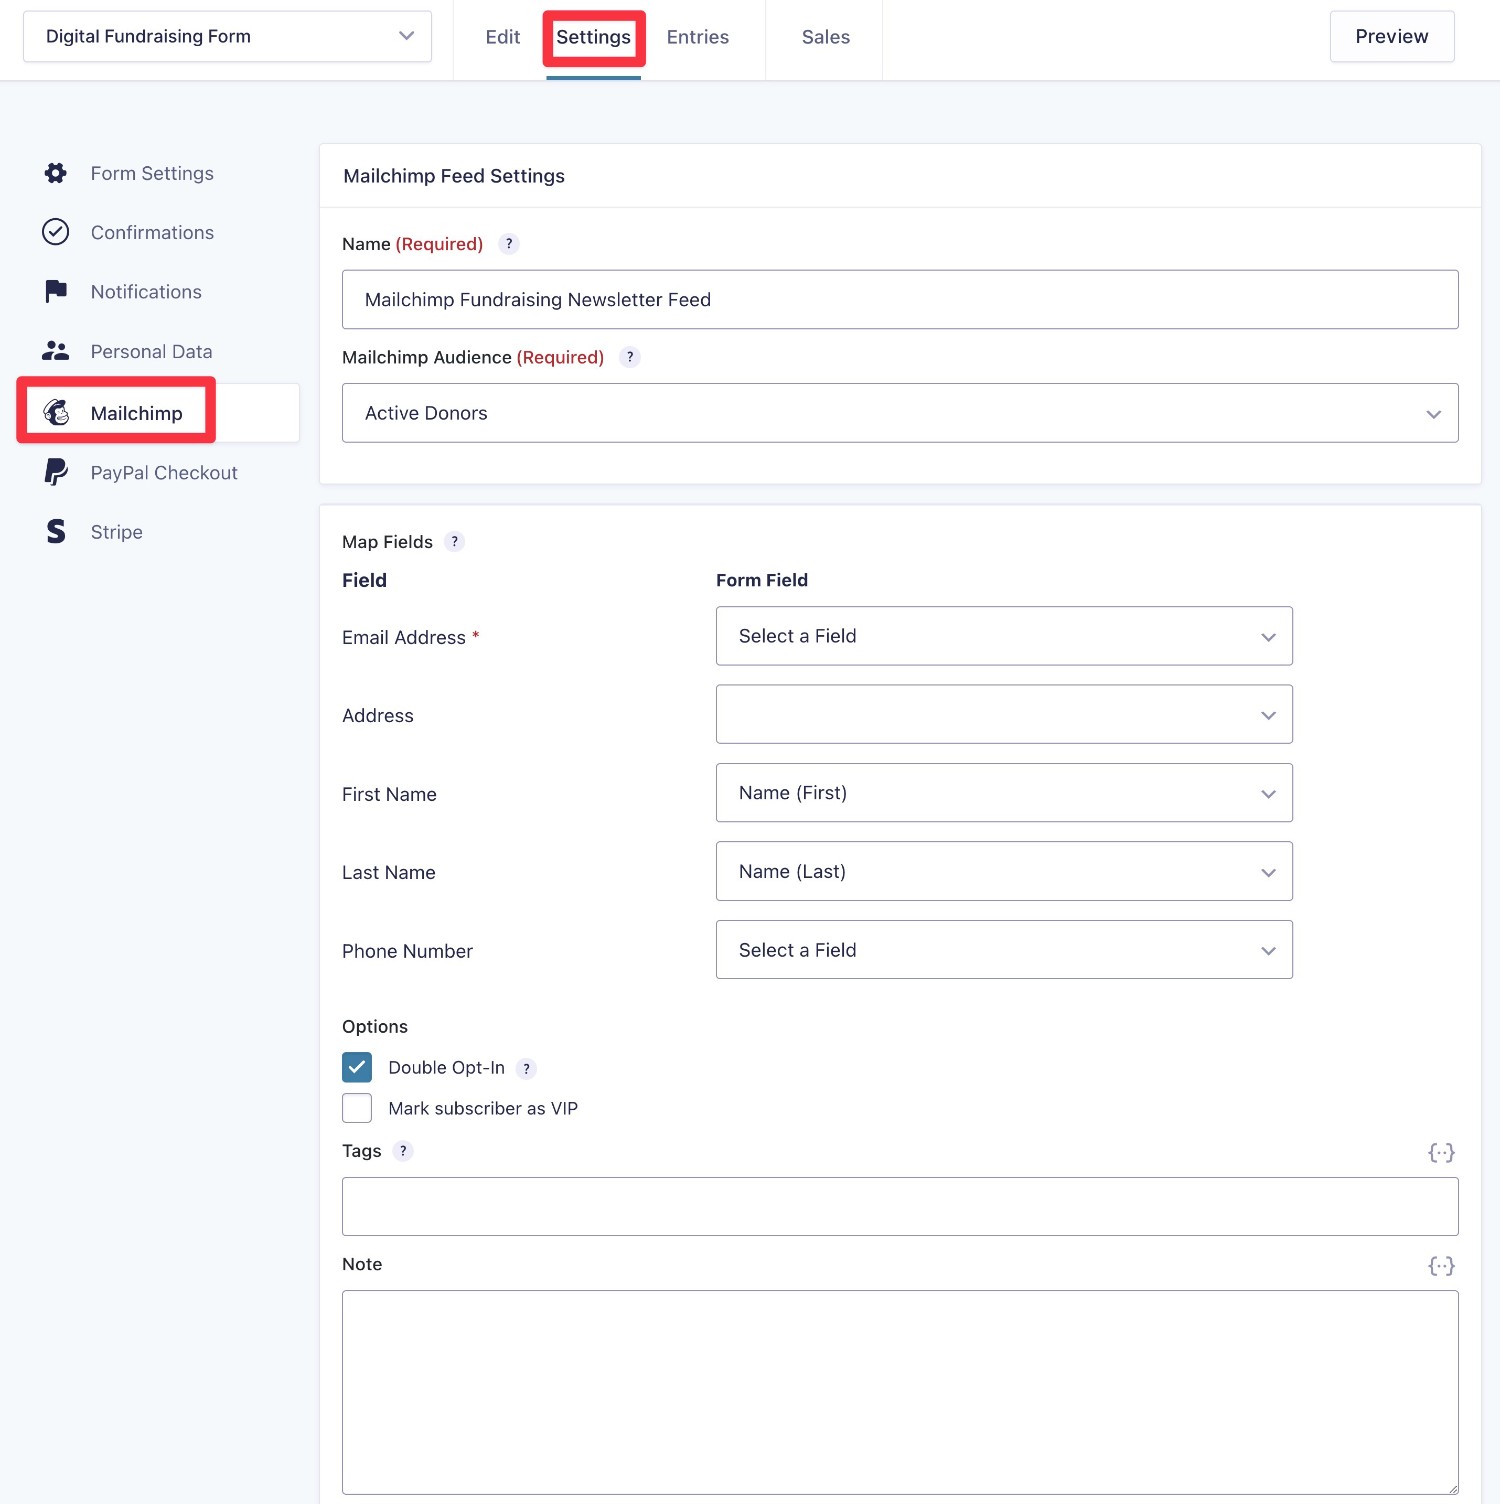
Task: Open help tooltip next to Tags label
Action: click(403, 1151)
